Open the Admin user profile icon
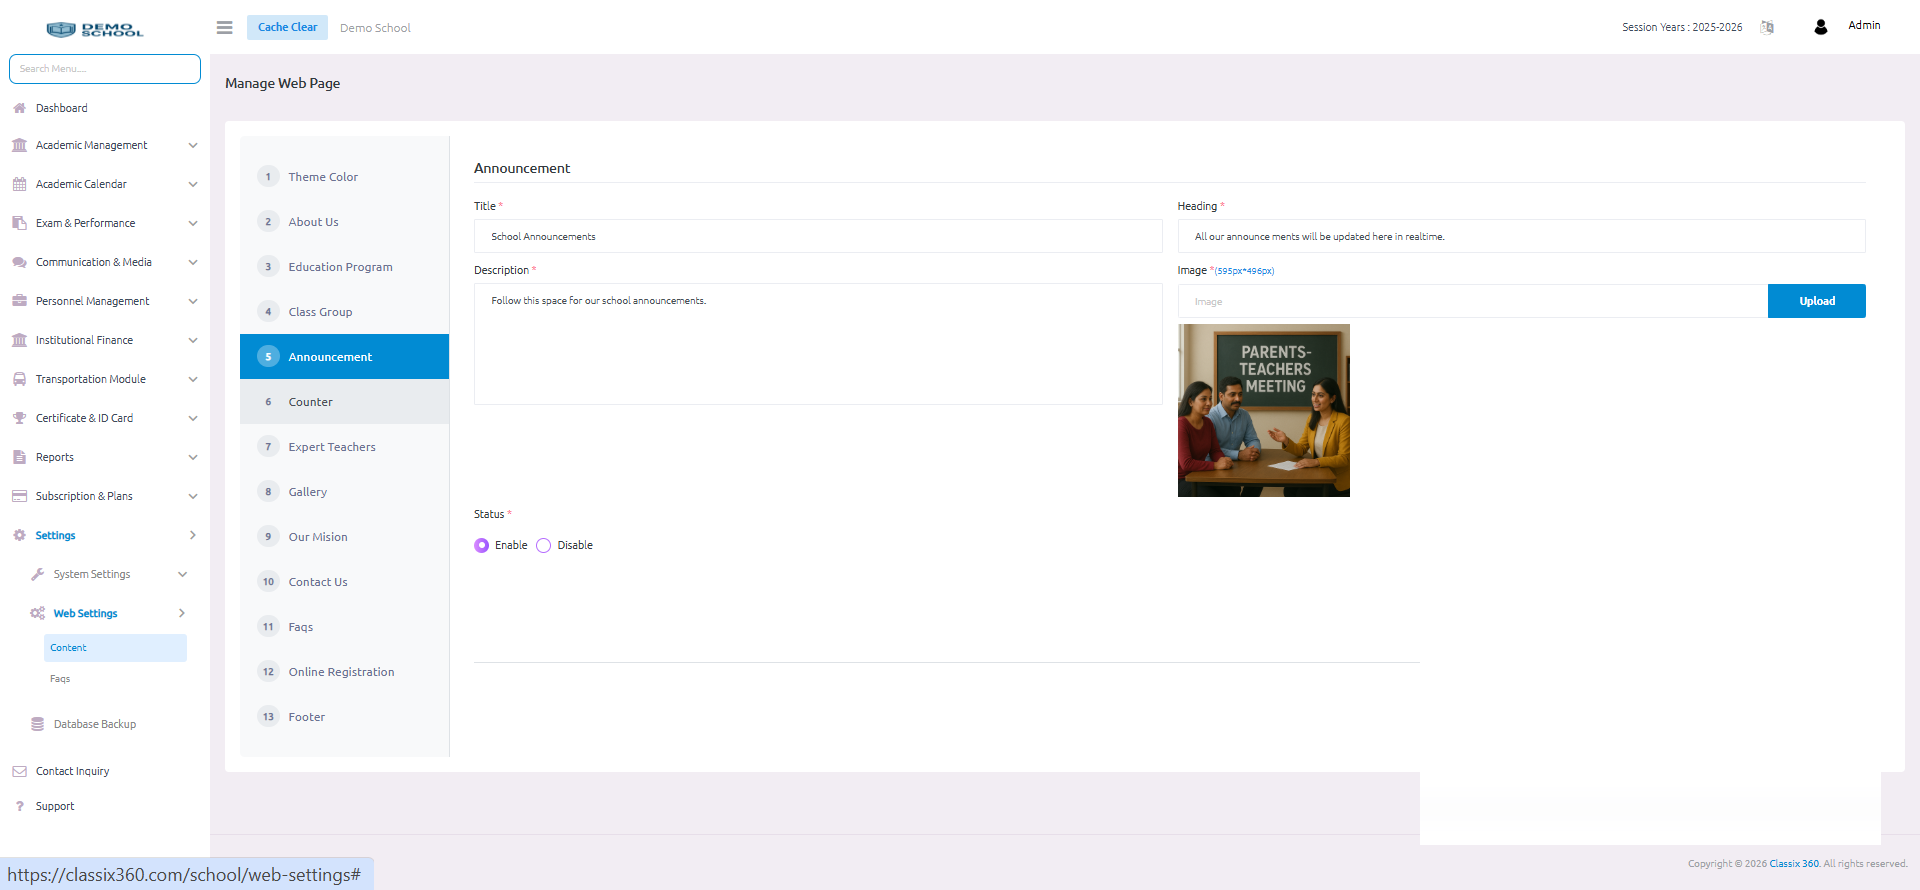This screenshot has height=890, width=1920. point(1821,27)
